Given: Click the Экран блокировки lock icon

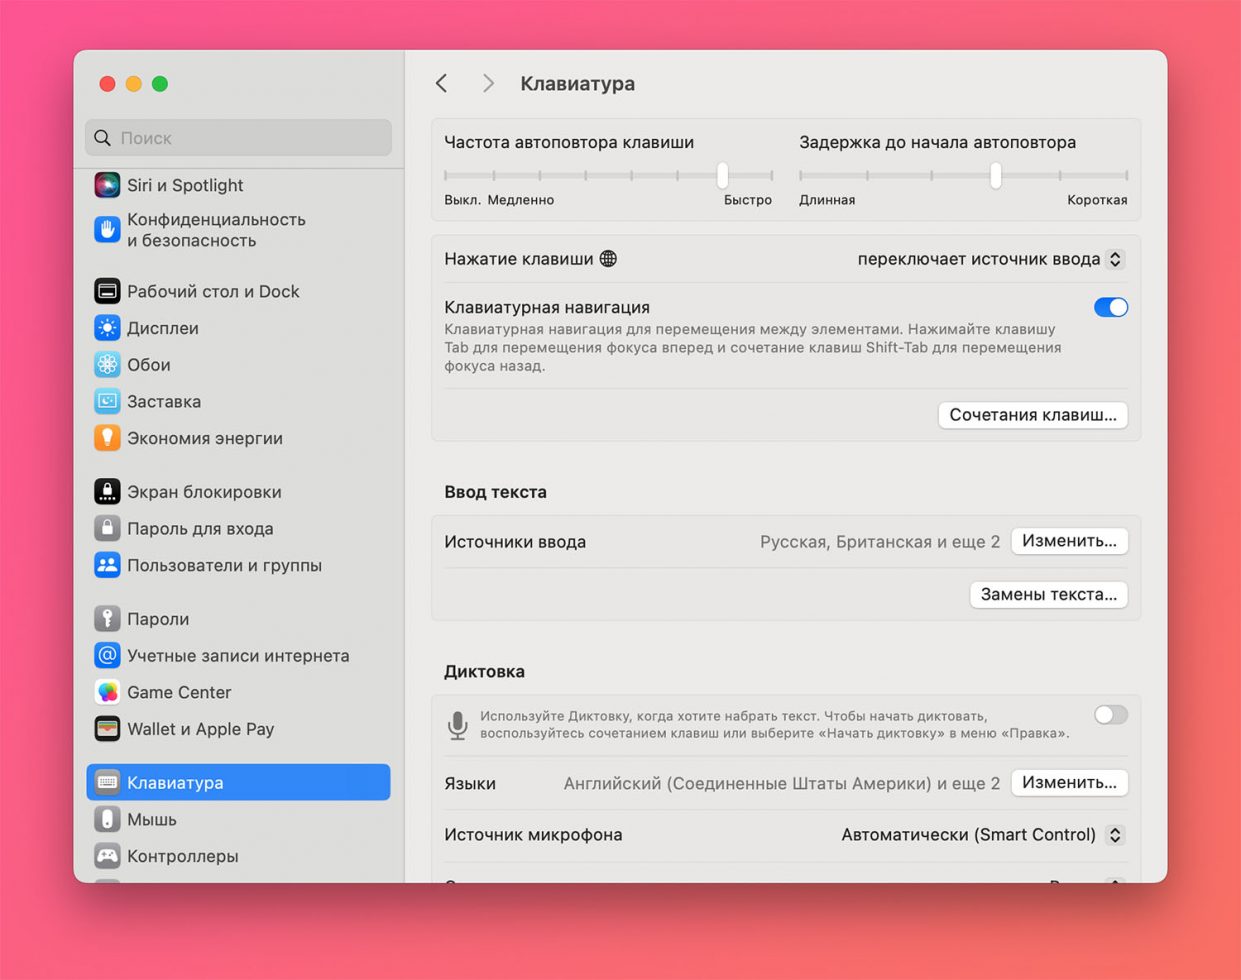Looking at the screenshot, I should [107, 492].
